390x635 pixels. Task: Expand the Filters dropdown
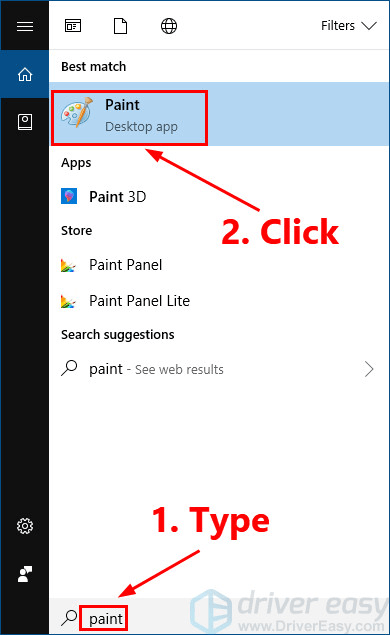(x=349, y=26)
